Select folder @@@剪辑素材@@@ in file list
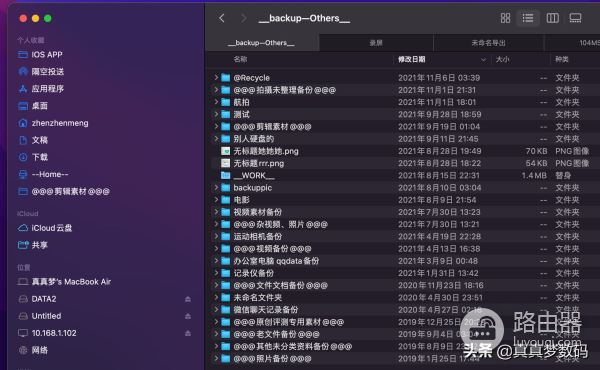This screenshot has width=600, height=370. (272, 127)
